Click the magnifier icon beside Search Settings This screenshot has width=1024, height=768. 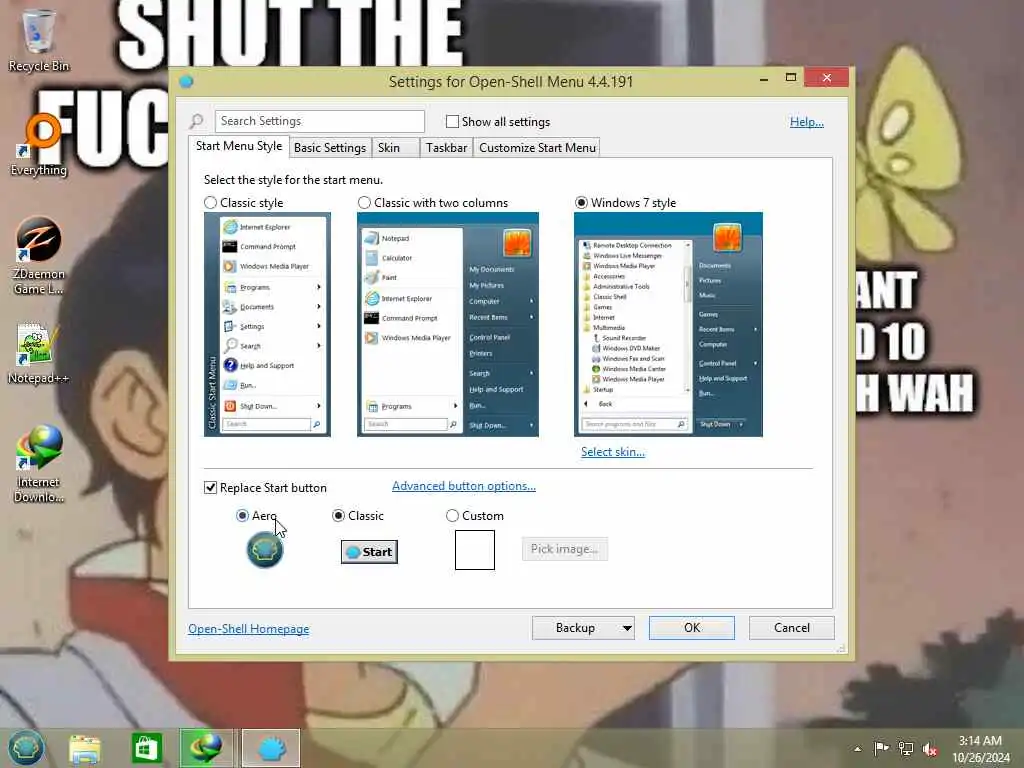(x=197, y=121)
